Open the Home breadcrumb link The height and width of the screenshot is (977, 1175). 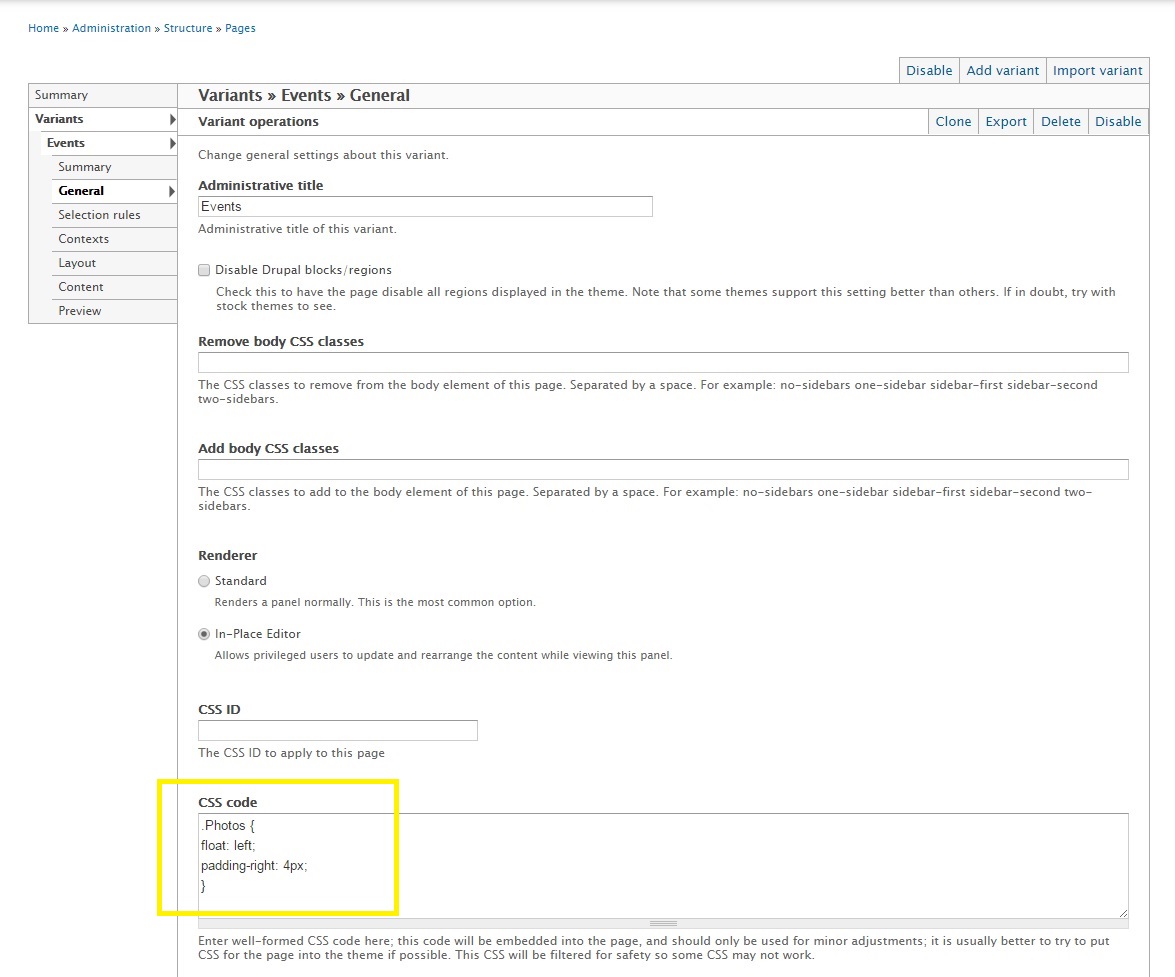tap(43, 28)
